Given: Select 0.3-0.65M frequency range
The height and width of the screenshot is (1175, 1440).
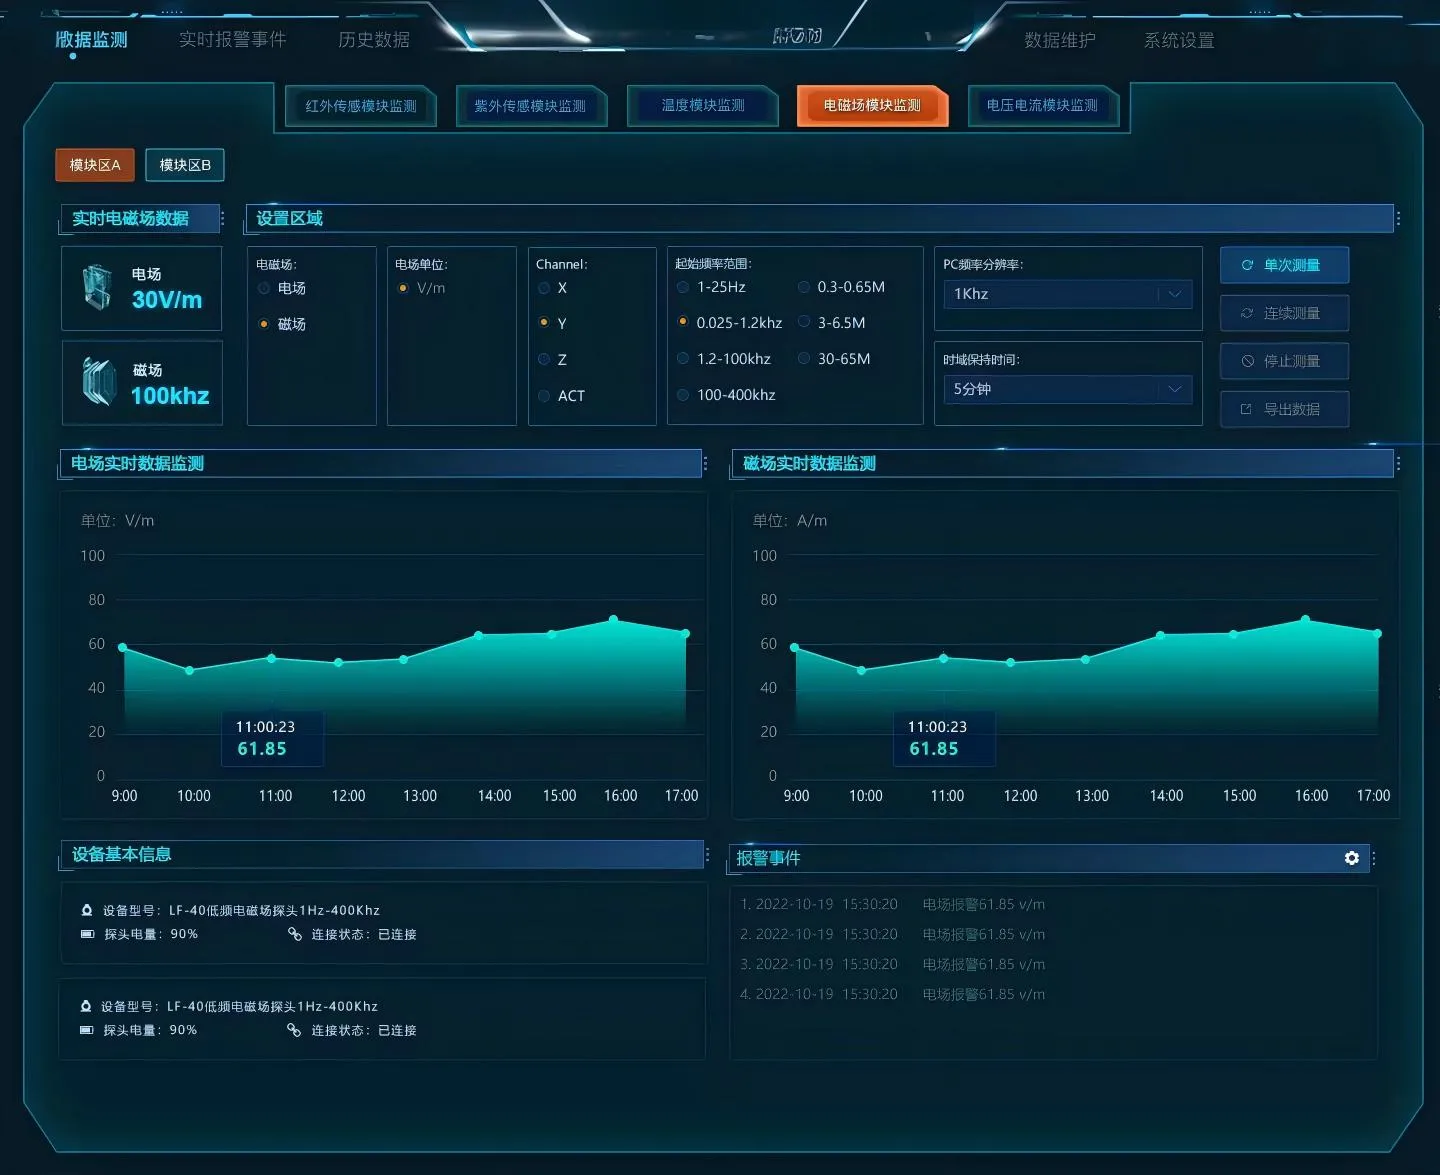Looking at the screenshot, I should point(804,287).
